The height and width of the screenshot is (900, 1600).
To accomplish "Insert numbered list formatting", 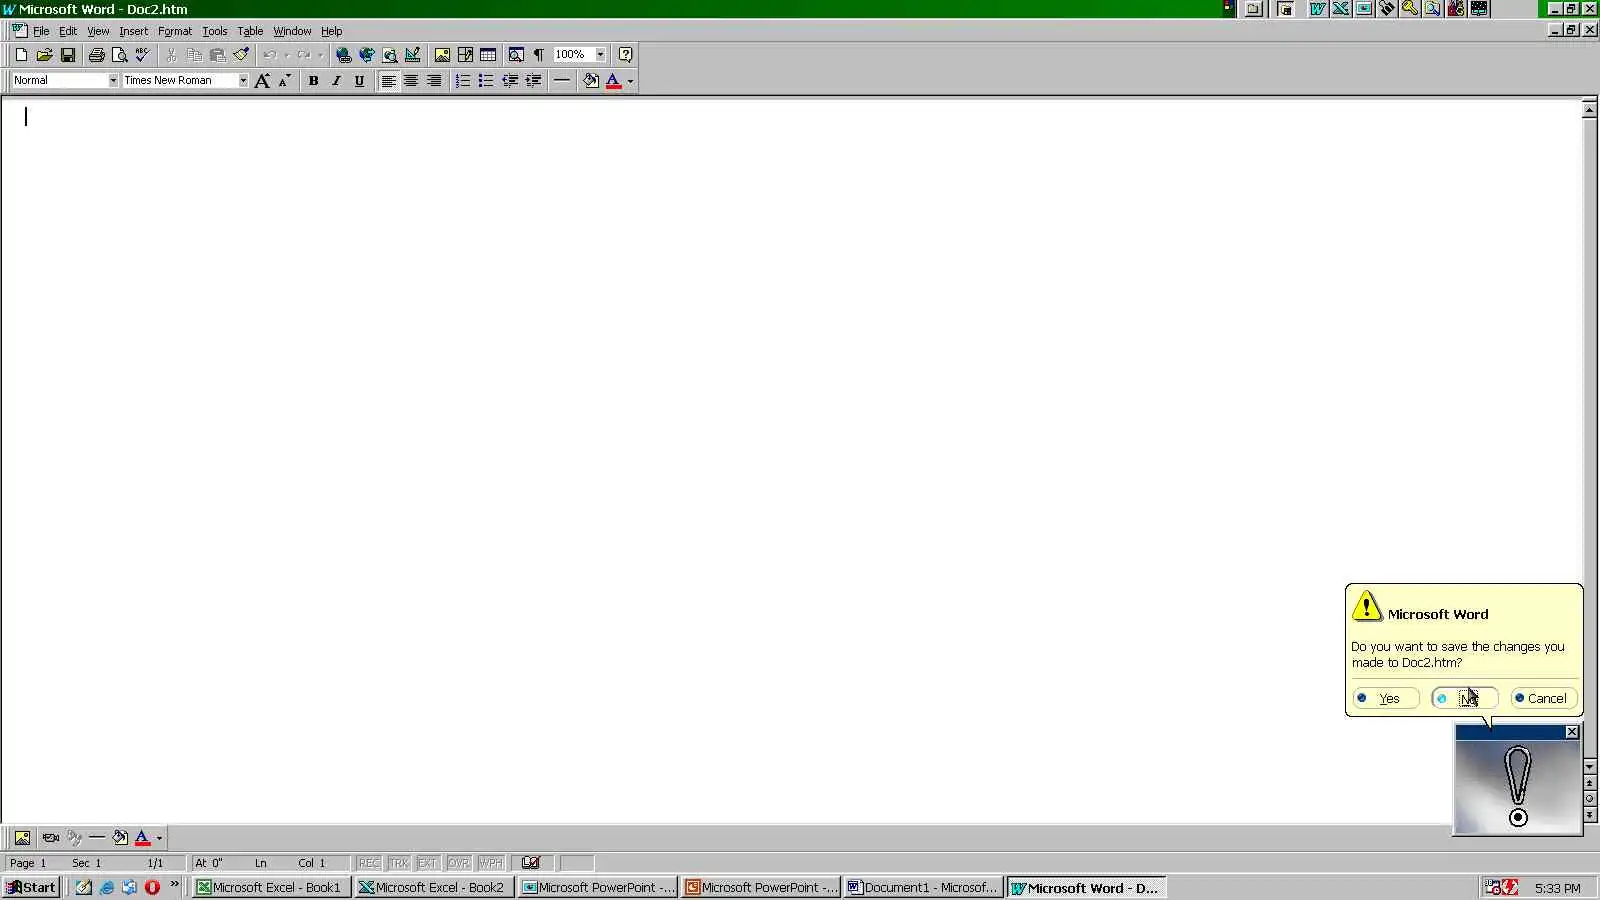I will coord(463,81).
